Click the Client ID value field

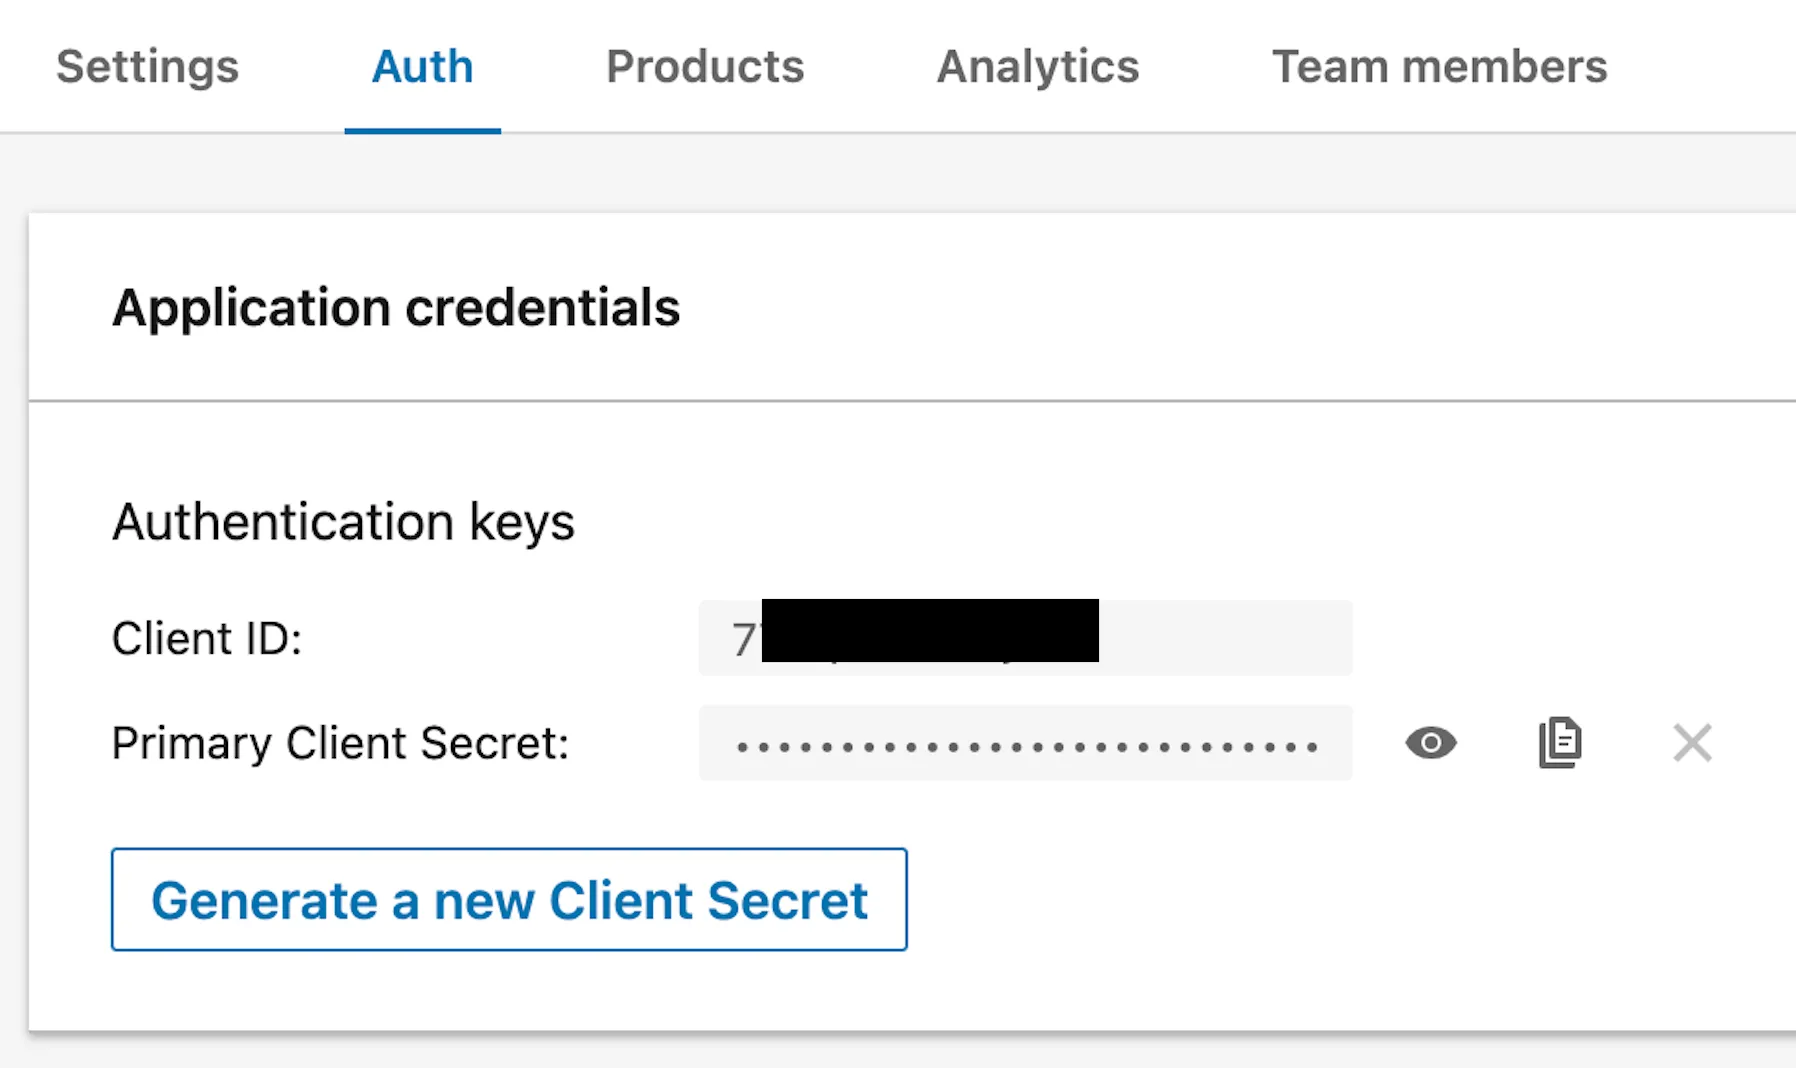click(1024, 638)
